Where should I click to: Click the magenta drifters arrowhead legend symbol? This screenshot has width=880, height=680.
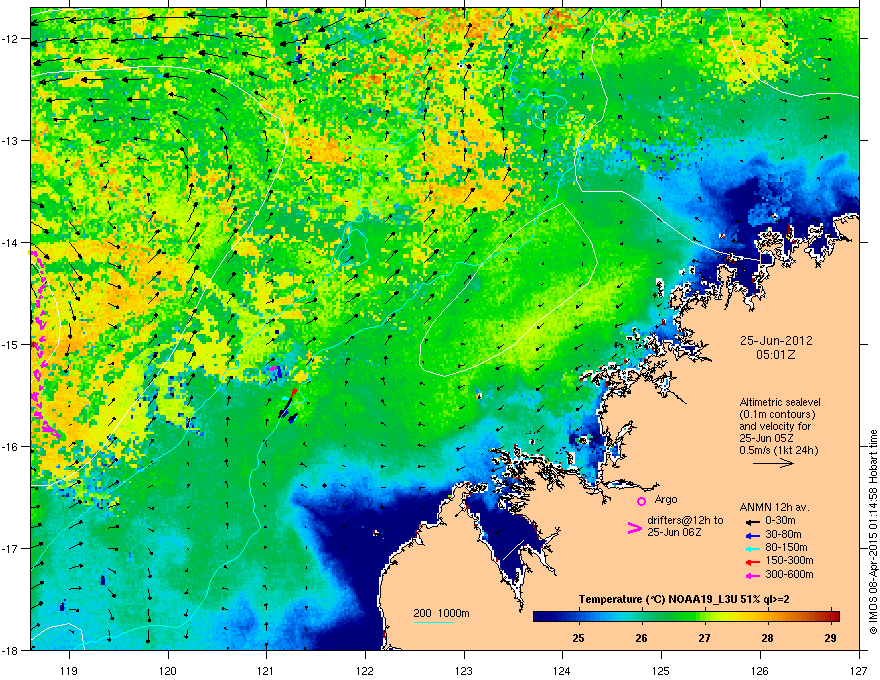pos(634,528)
